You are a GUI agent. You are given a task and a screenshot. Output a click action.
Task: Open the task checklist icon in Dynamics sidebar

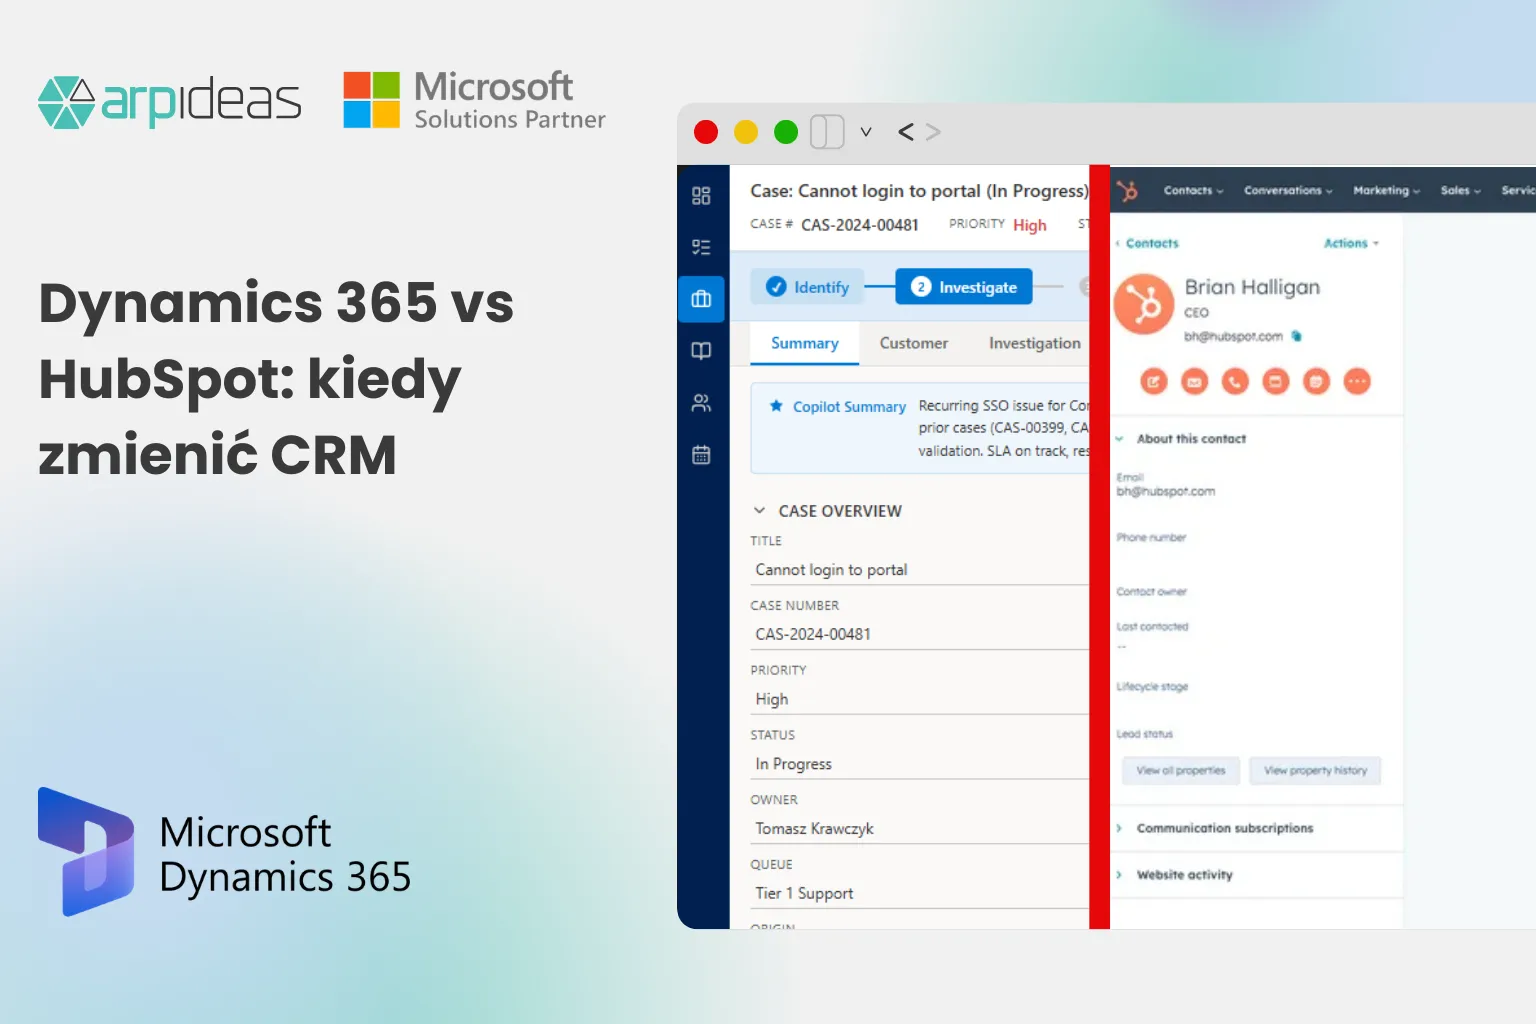pyautogui.click(x=701, y=247)
